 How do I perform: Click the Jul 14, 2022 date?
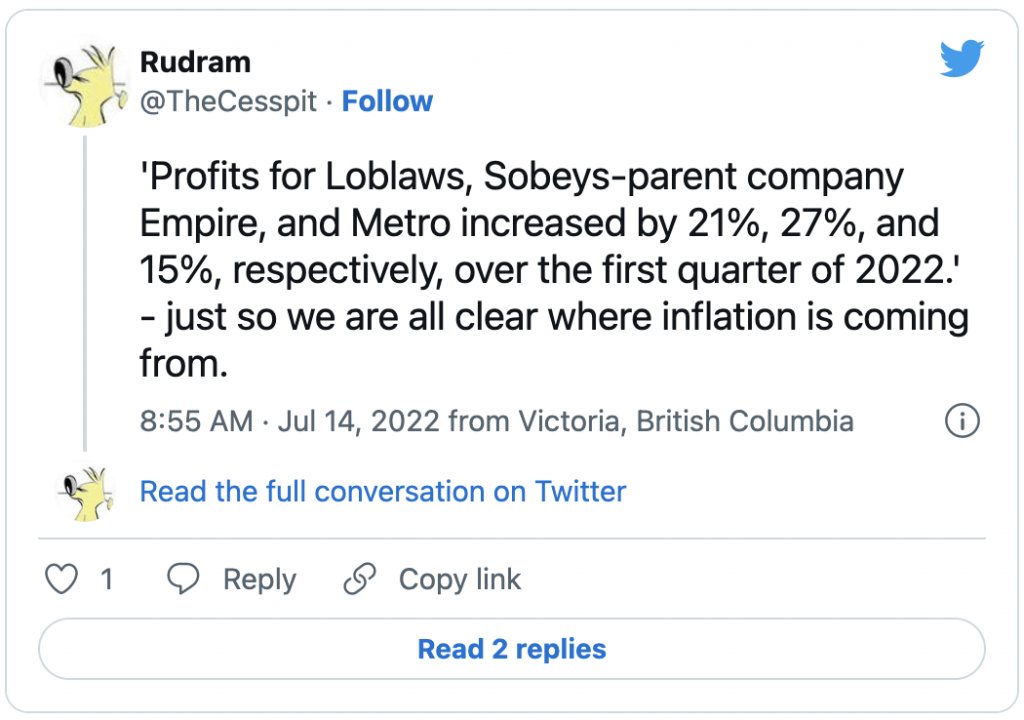point(358,421)
